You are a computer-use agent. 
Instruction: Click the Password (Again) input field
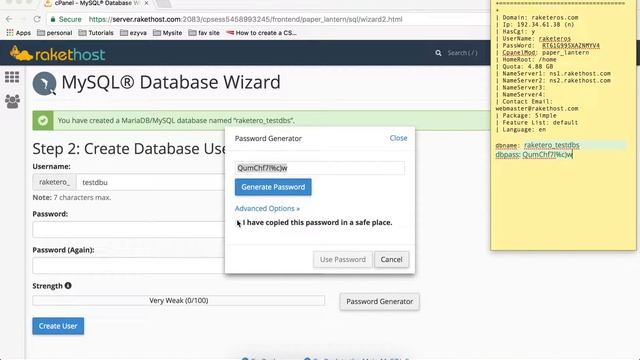tap(129, 266)
